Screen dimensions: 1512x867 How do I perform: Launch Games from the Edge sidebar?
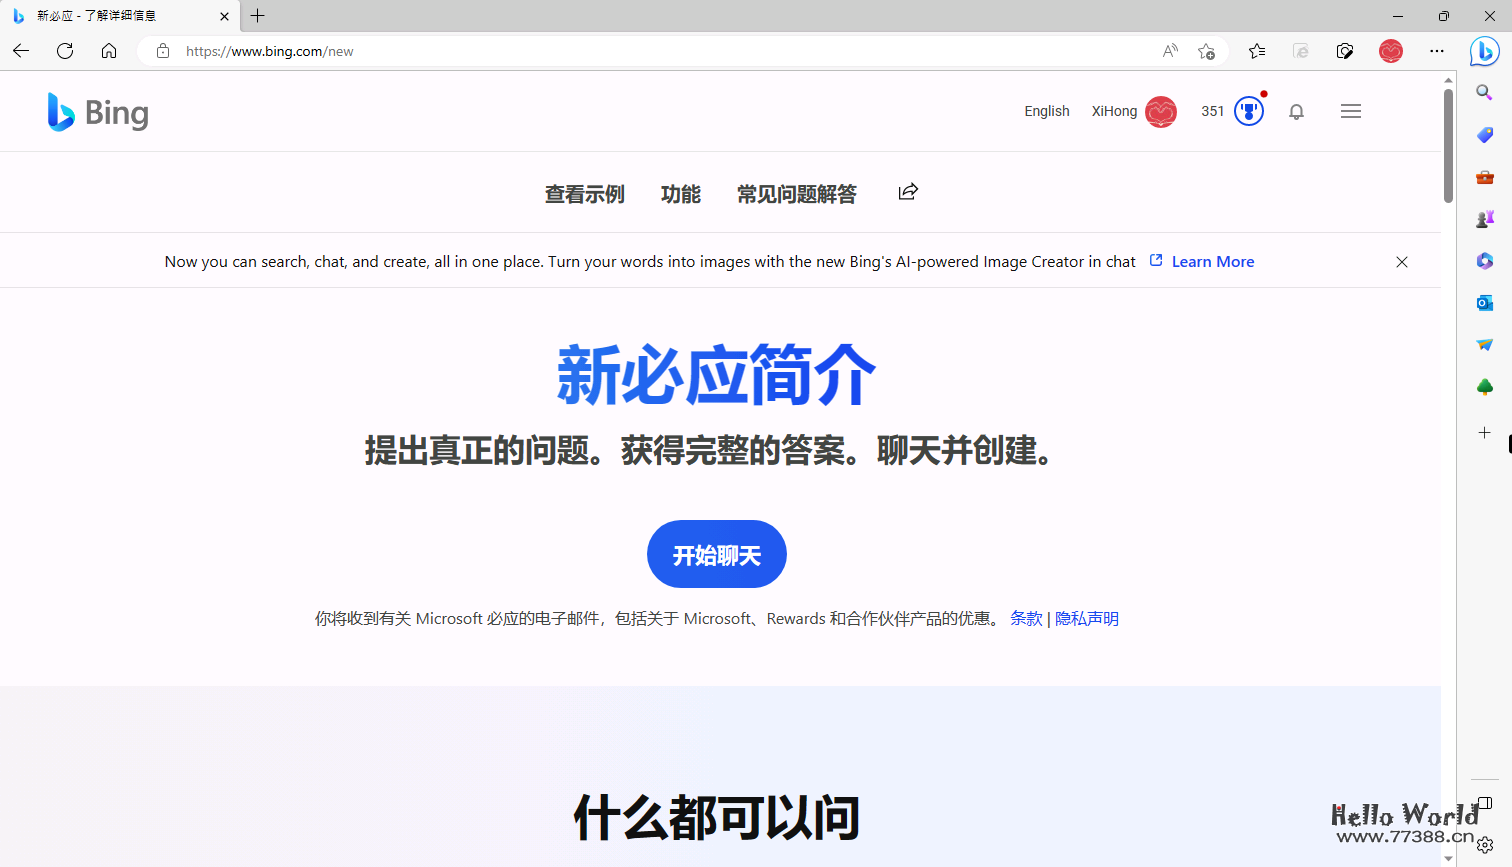1485,218
